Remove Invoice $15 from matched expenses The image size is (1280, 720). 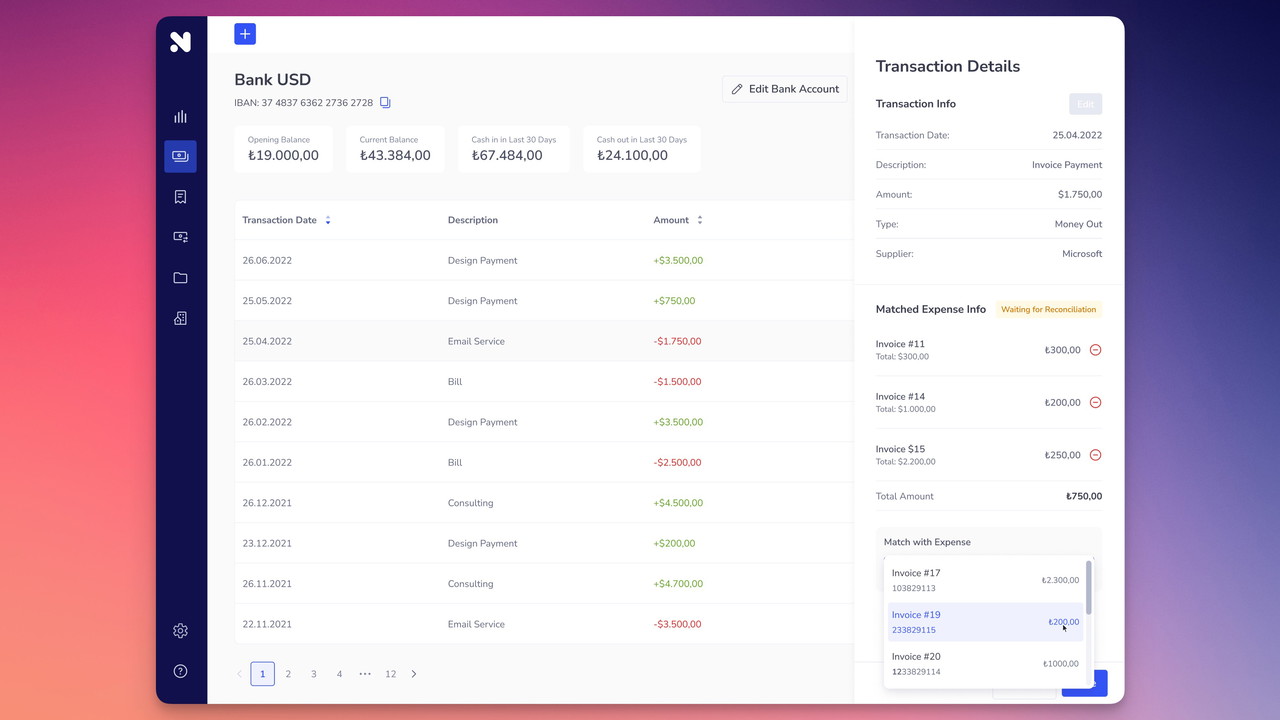pyautogui.click(x=1095, y=455)
